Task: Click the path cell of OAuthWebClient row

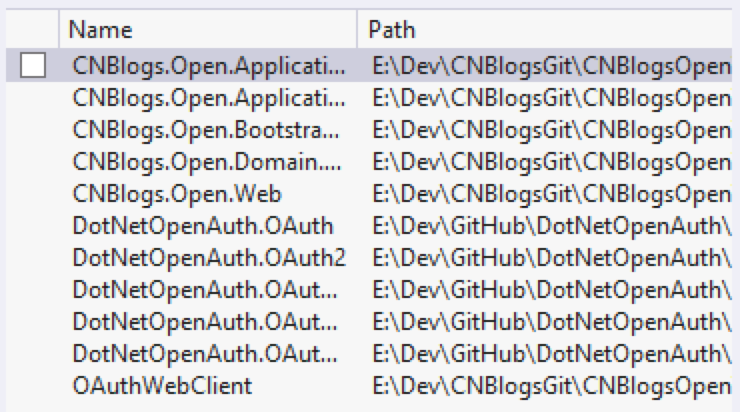Action: click(552, 386)
